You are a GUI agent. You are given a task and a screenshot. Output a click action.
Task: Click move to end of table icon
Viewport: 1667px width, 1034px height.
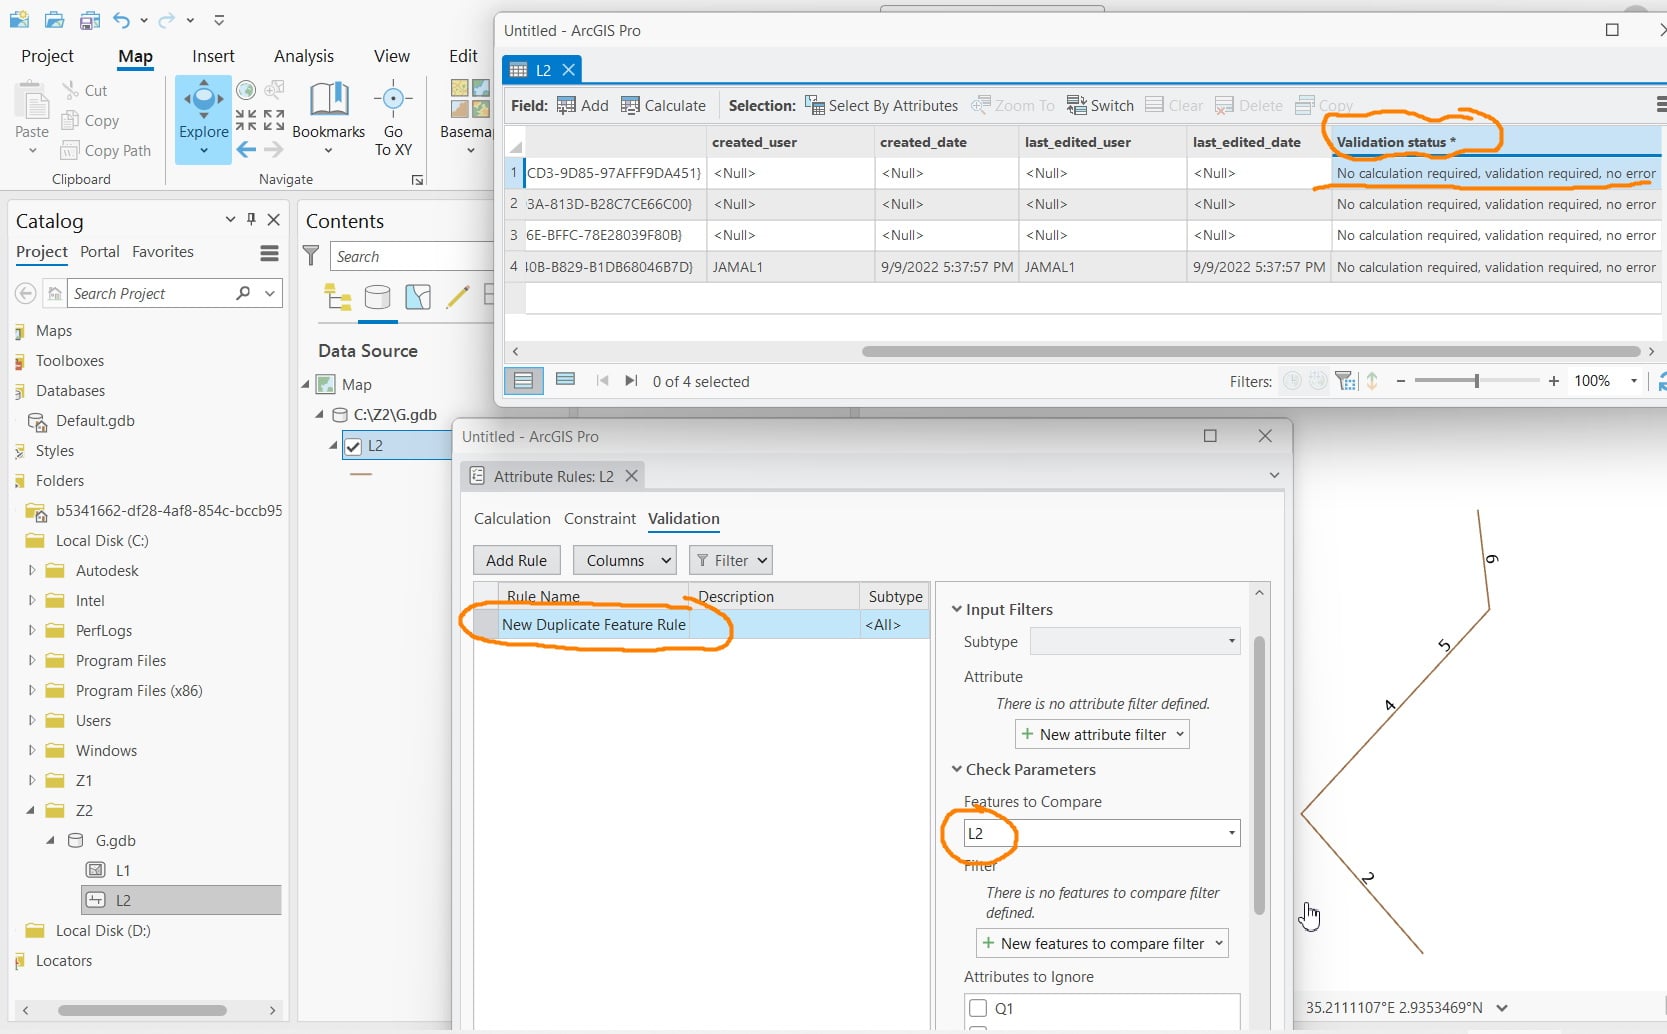[x=631, y=381]
